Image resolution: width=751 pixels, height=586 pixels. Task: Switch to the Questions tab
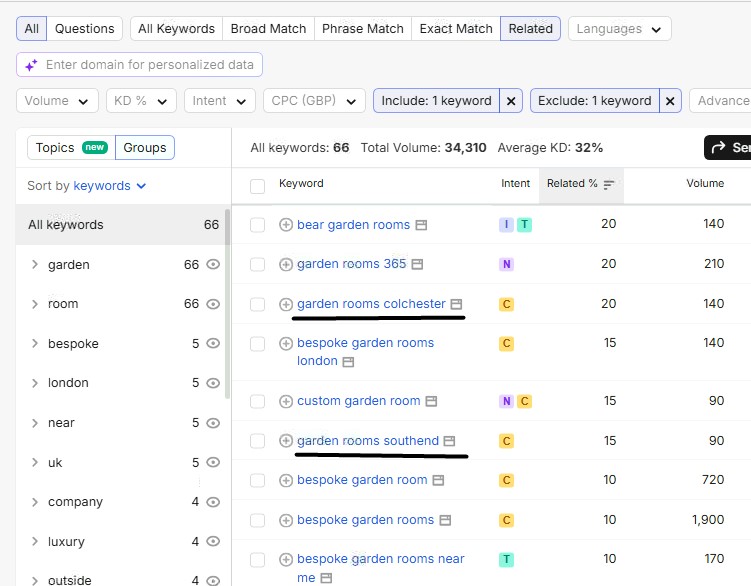coord(85,29)
